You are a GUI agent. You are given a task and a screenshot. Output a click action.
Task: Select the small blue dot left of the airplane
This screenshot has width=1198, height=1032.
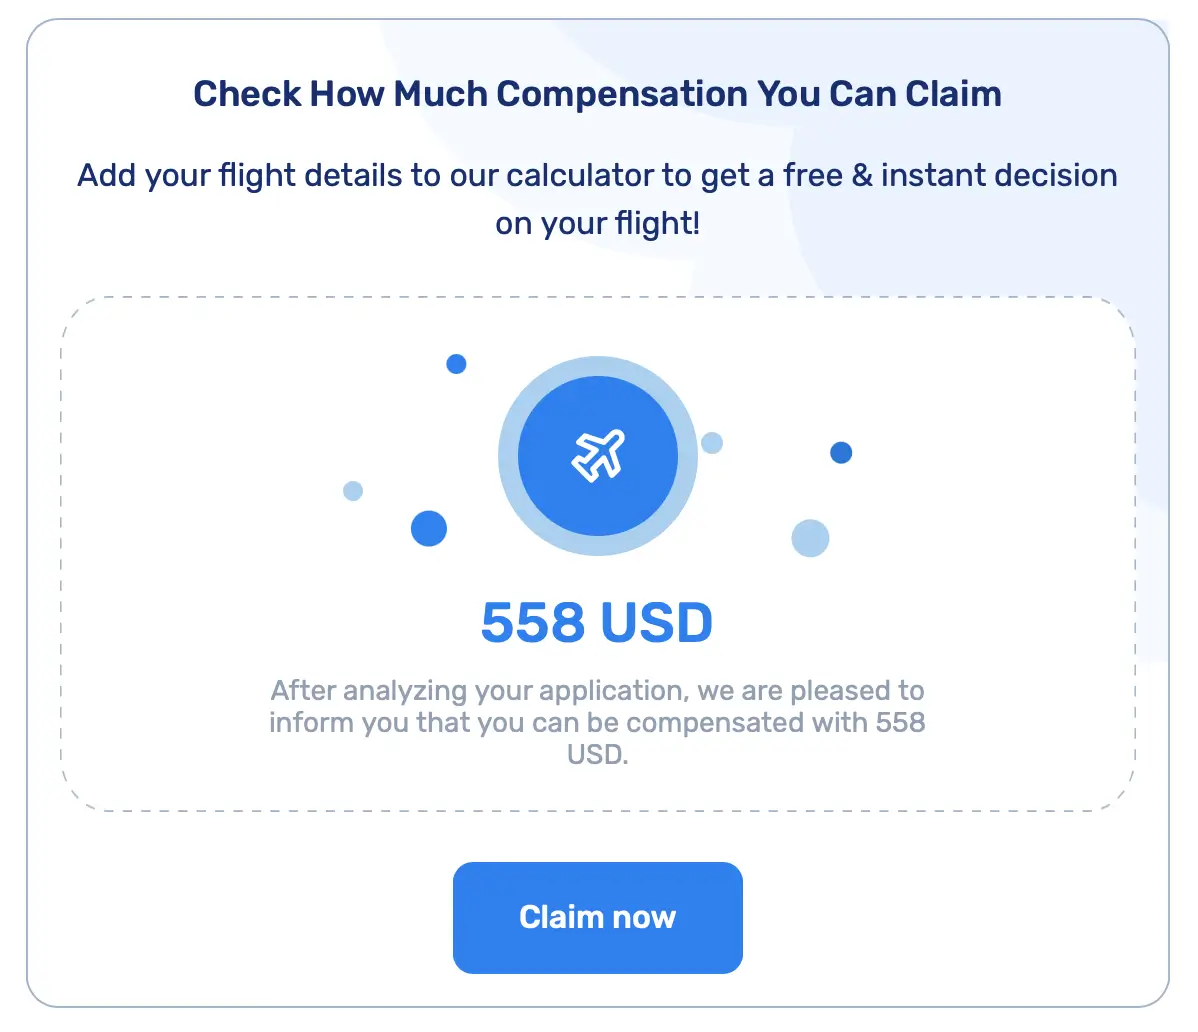pyautogui.click(x=428, y=528)
